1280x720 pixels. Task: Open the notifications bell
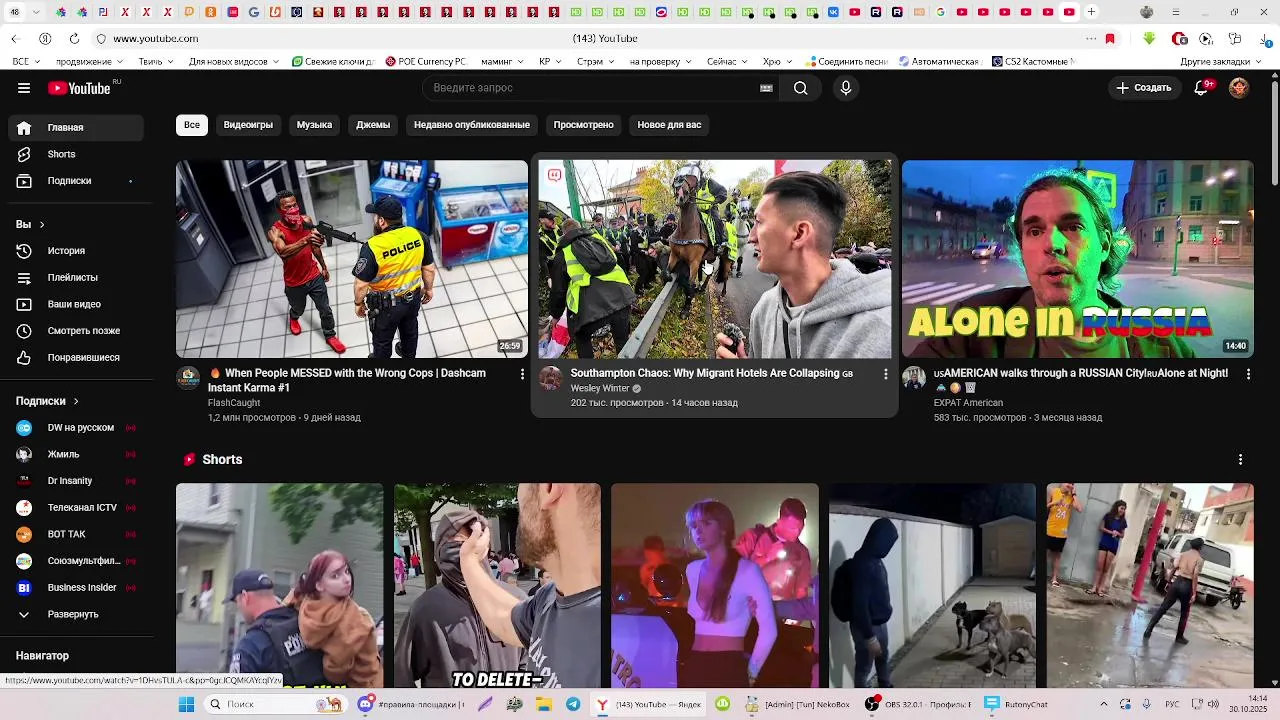pyautogui.click(x=1202, y=88)
